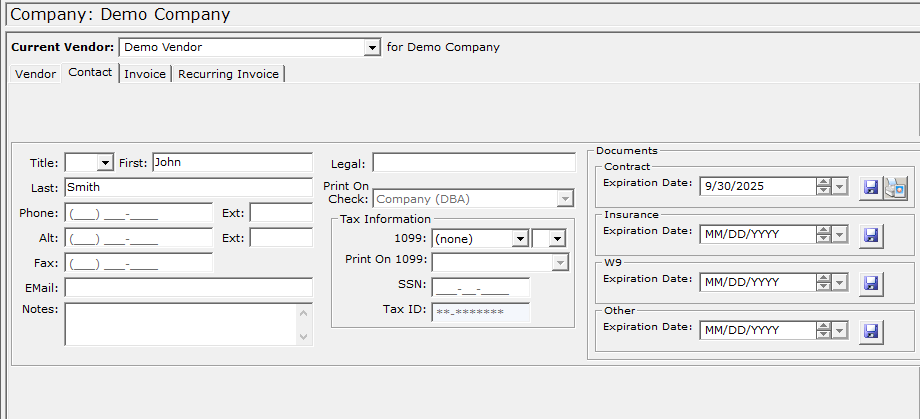Open the 1099 type dropdown
The width and height of the screenshot is (920, 419).
point(519,239)
